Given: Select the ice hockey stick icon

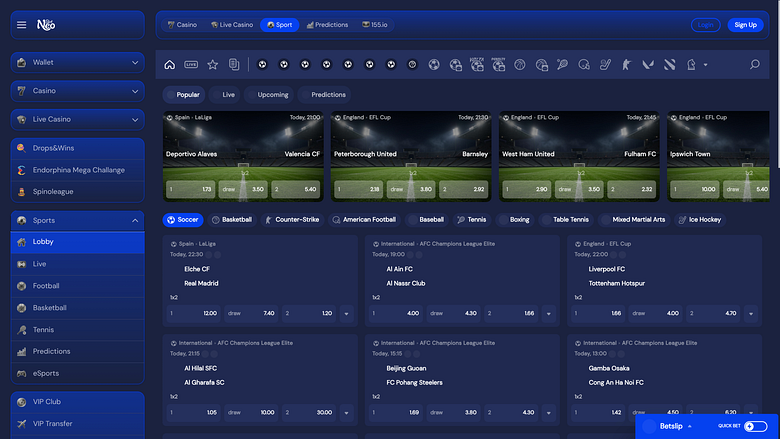Looking at the screenshot, I should (x=605, y=65).
